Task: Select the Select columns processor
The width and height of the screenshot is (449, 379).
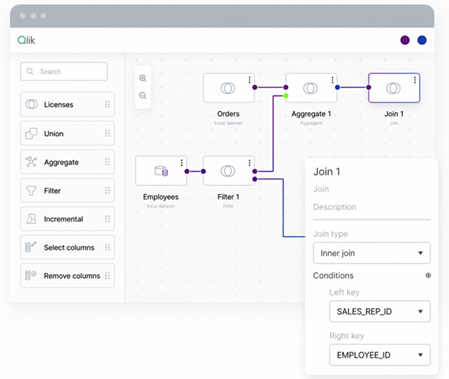Action: tap(67, 247)
